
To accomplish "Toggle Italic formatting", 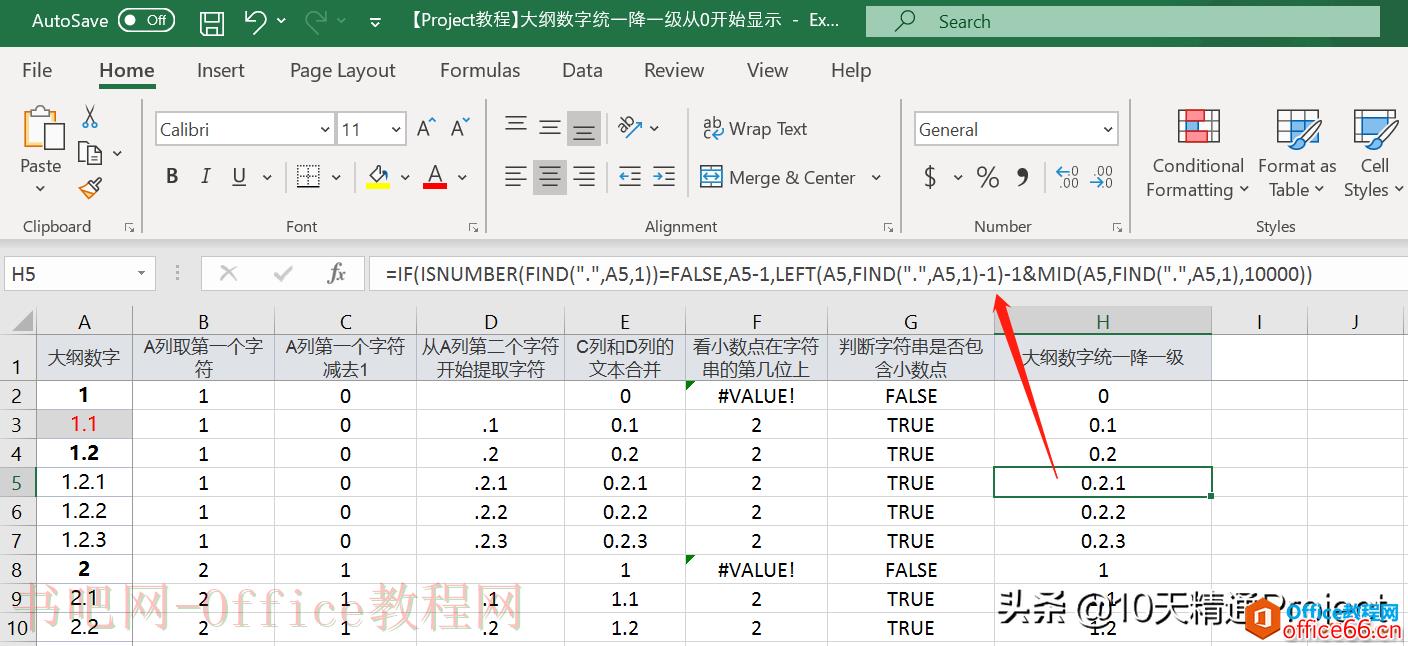I will coord(206,177).
